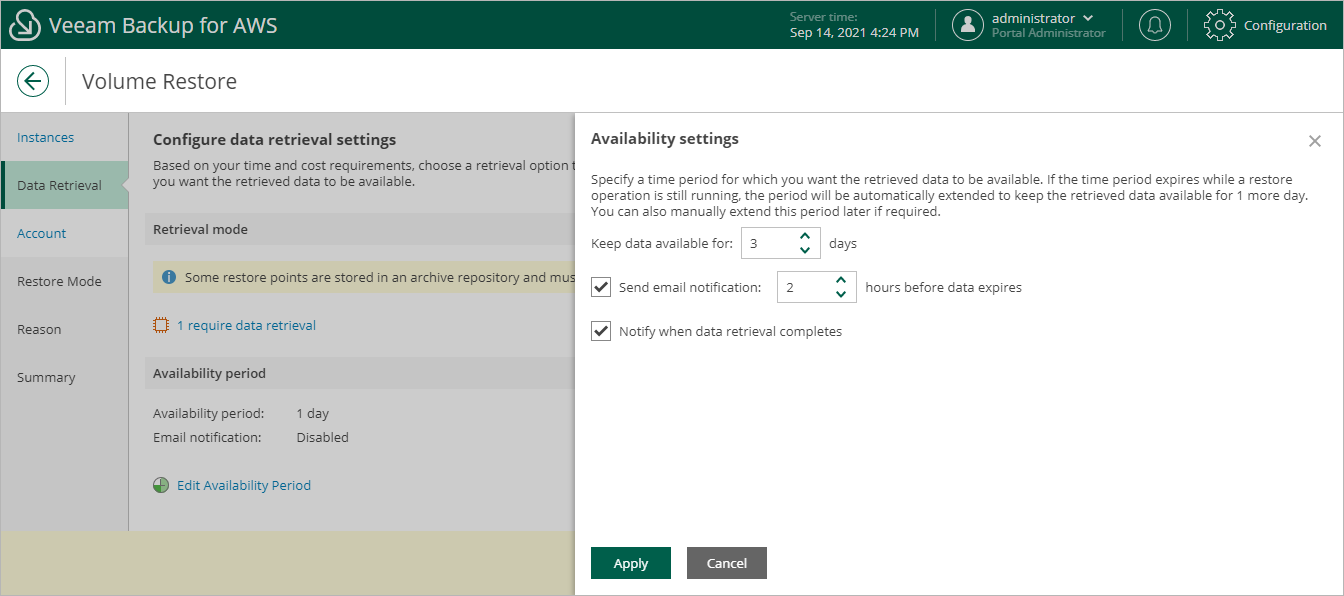Open the 1 require data retrieval link
Screen dimensions: 1344x596
pyautogui.click(x=246, y=325)
